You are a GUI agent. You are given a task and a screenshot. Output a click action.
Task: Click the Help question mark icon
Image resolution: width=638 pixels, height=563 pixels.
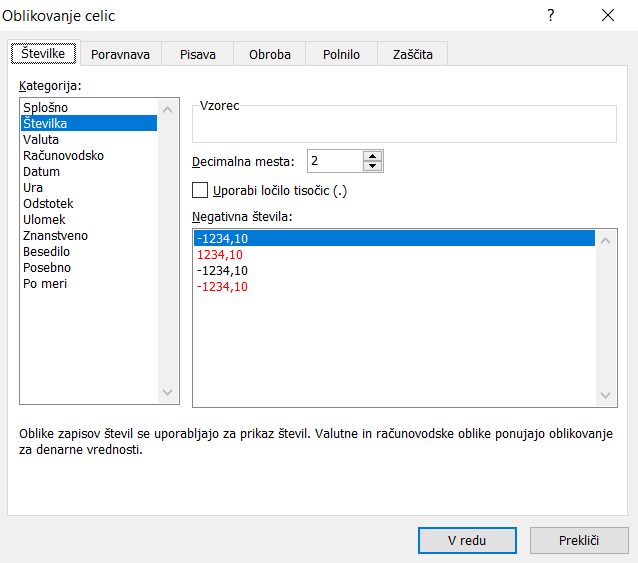click(x=550, y=15)
